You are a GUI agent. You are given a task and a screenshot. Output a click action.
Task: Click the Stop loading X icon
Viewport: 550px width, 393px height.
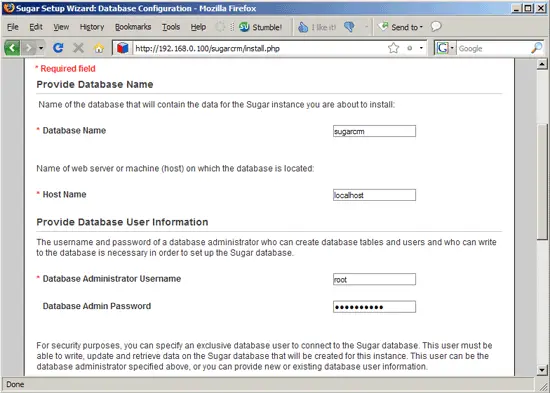coord(78,48)
